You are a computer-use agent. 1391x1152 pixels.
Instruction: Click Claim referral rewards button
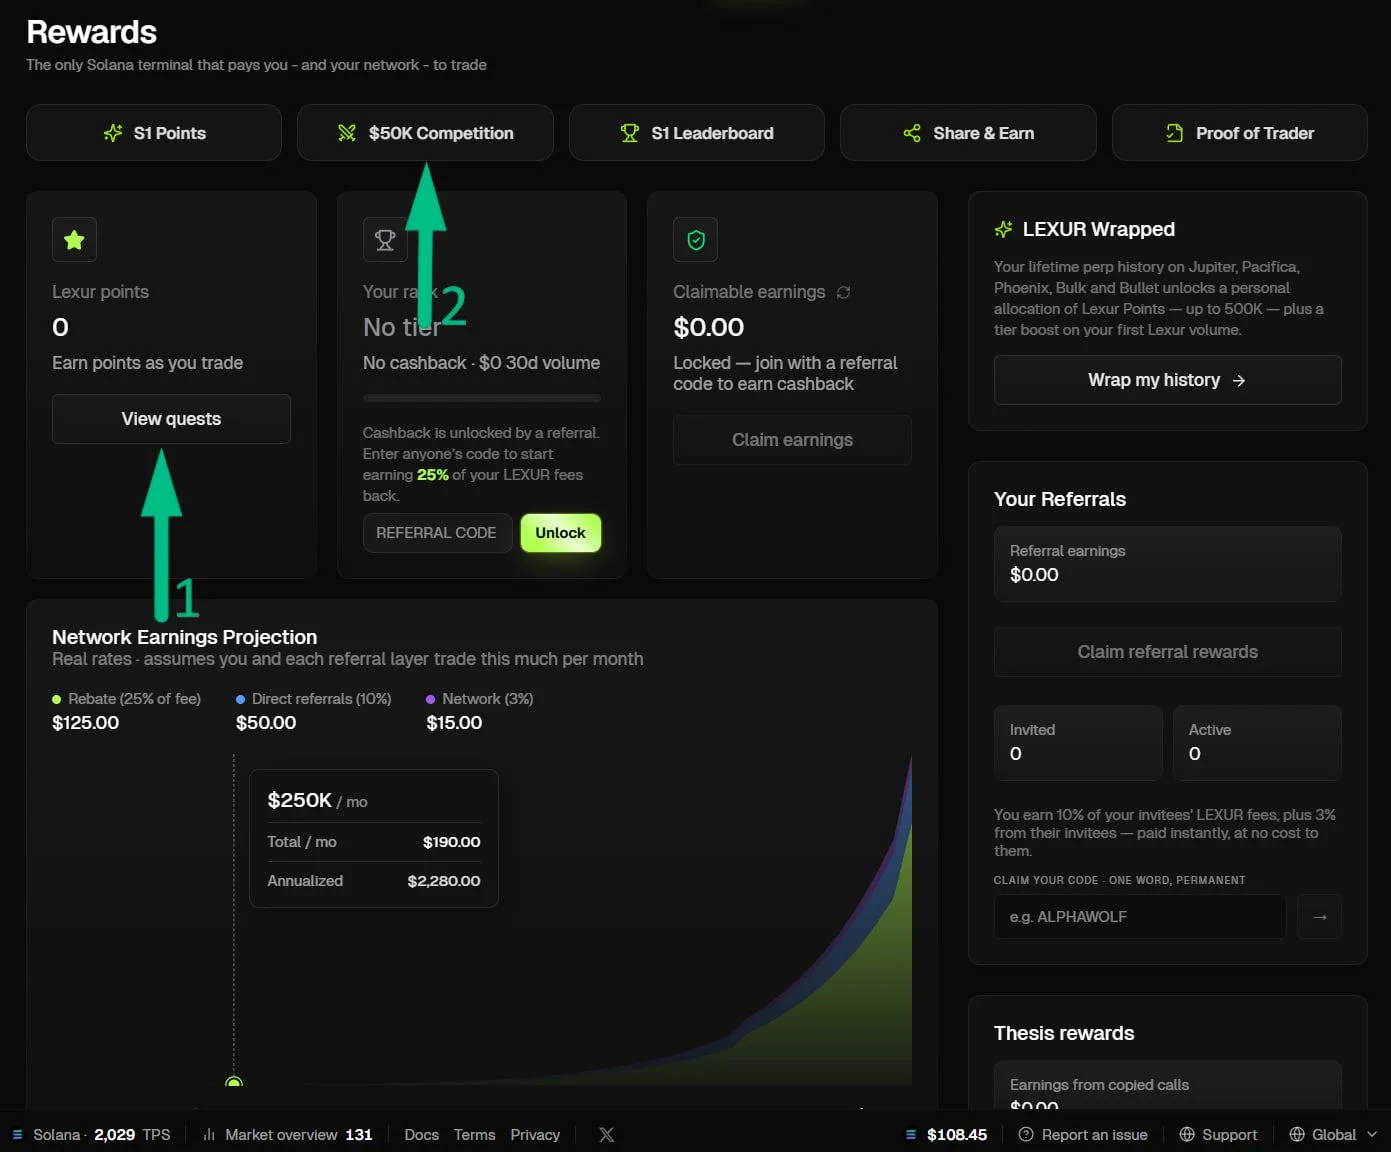(x=1167, y=652)
